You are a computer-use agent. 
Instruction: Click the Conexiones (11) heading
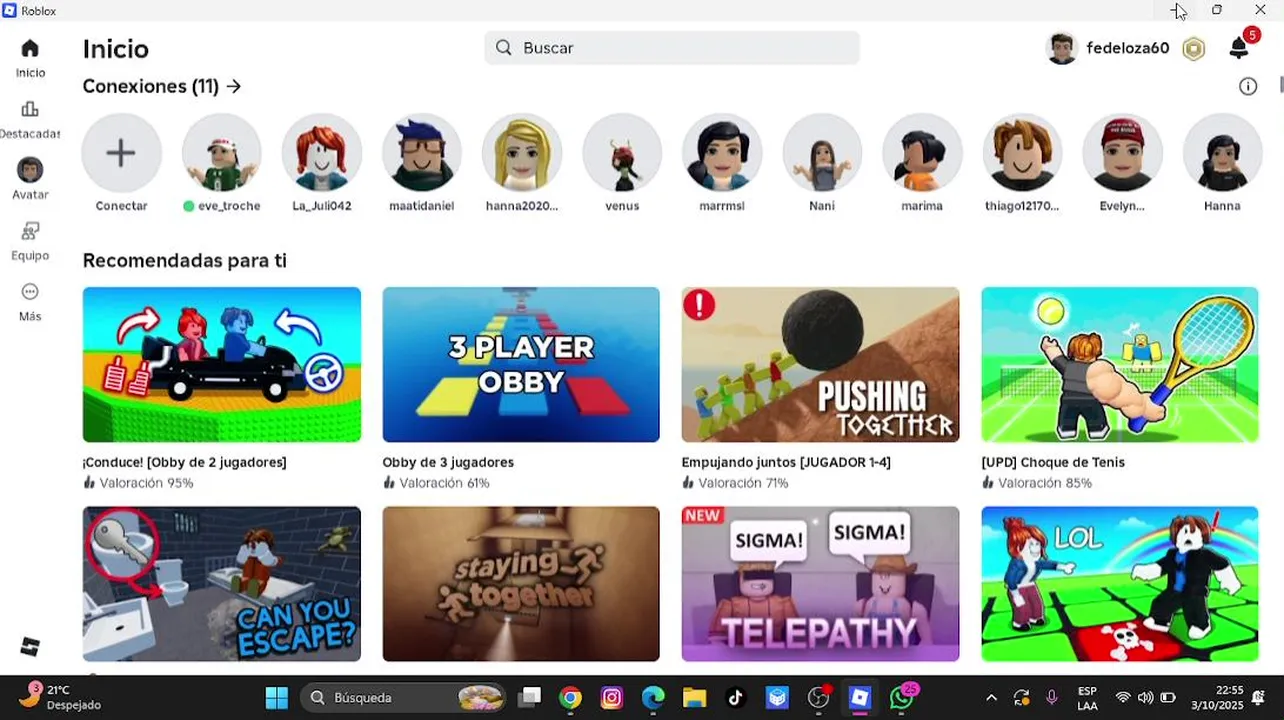(x=151, y=86)
